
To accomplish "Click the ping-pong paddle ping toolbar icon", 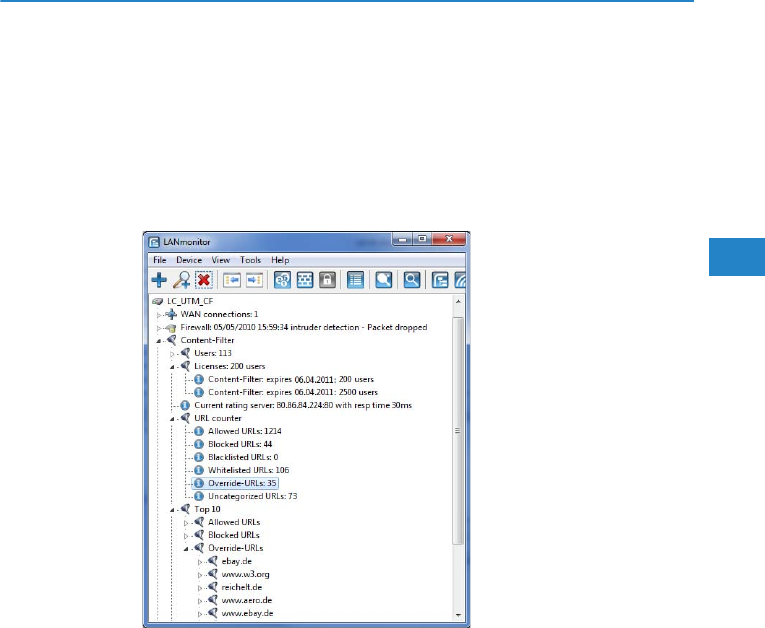I will (x=383, y=280).
